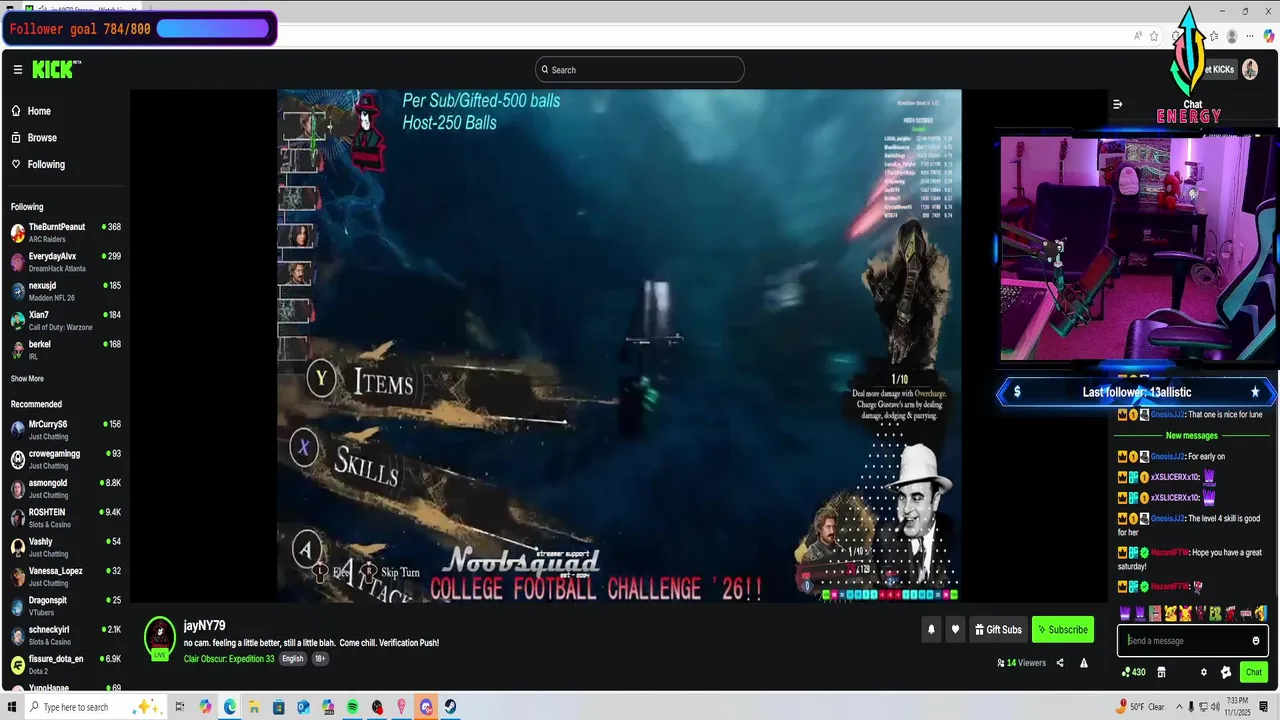The height and width of the screenshot is (720, 1280).
Task: Click the 430 channel points balance
Action: click(1134, 672)
